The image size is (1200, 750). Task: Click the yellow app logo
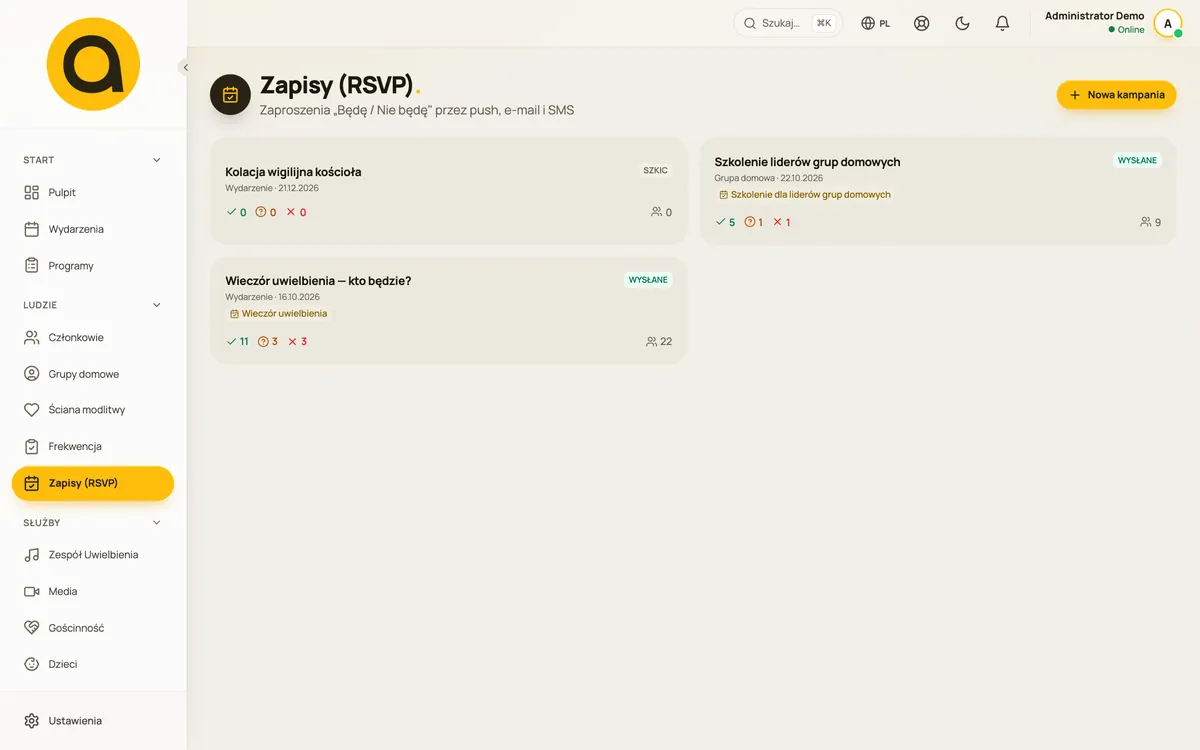click(93, 64)
